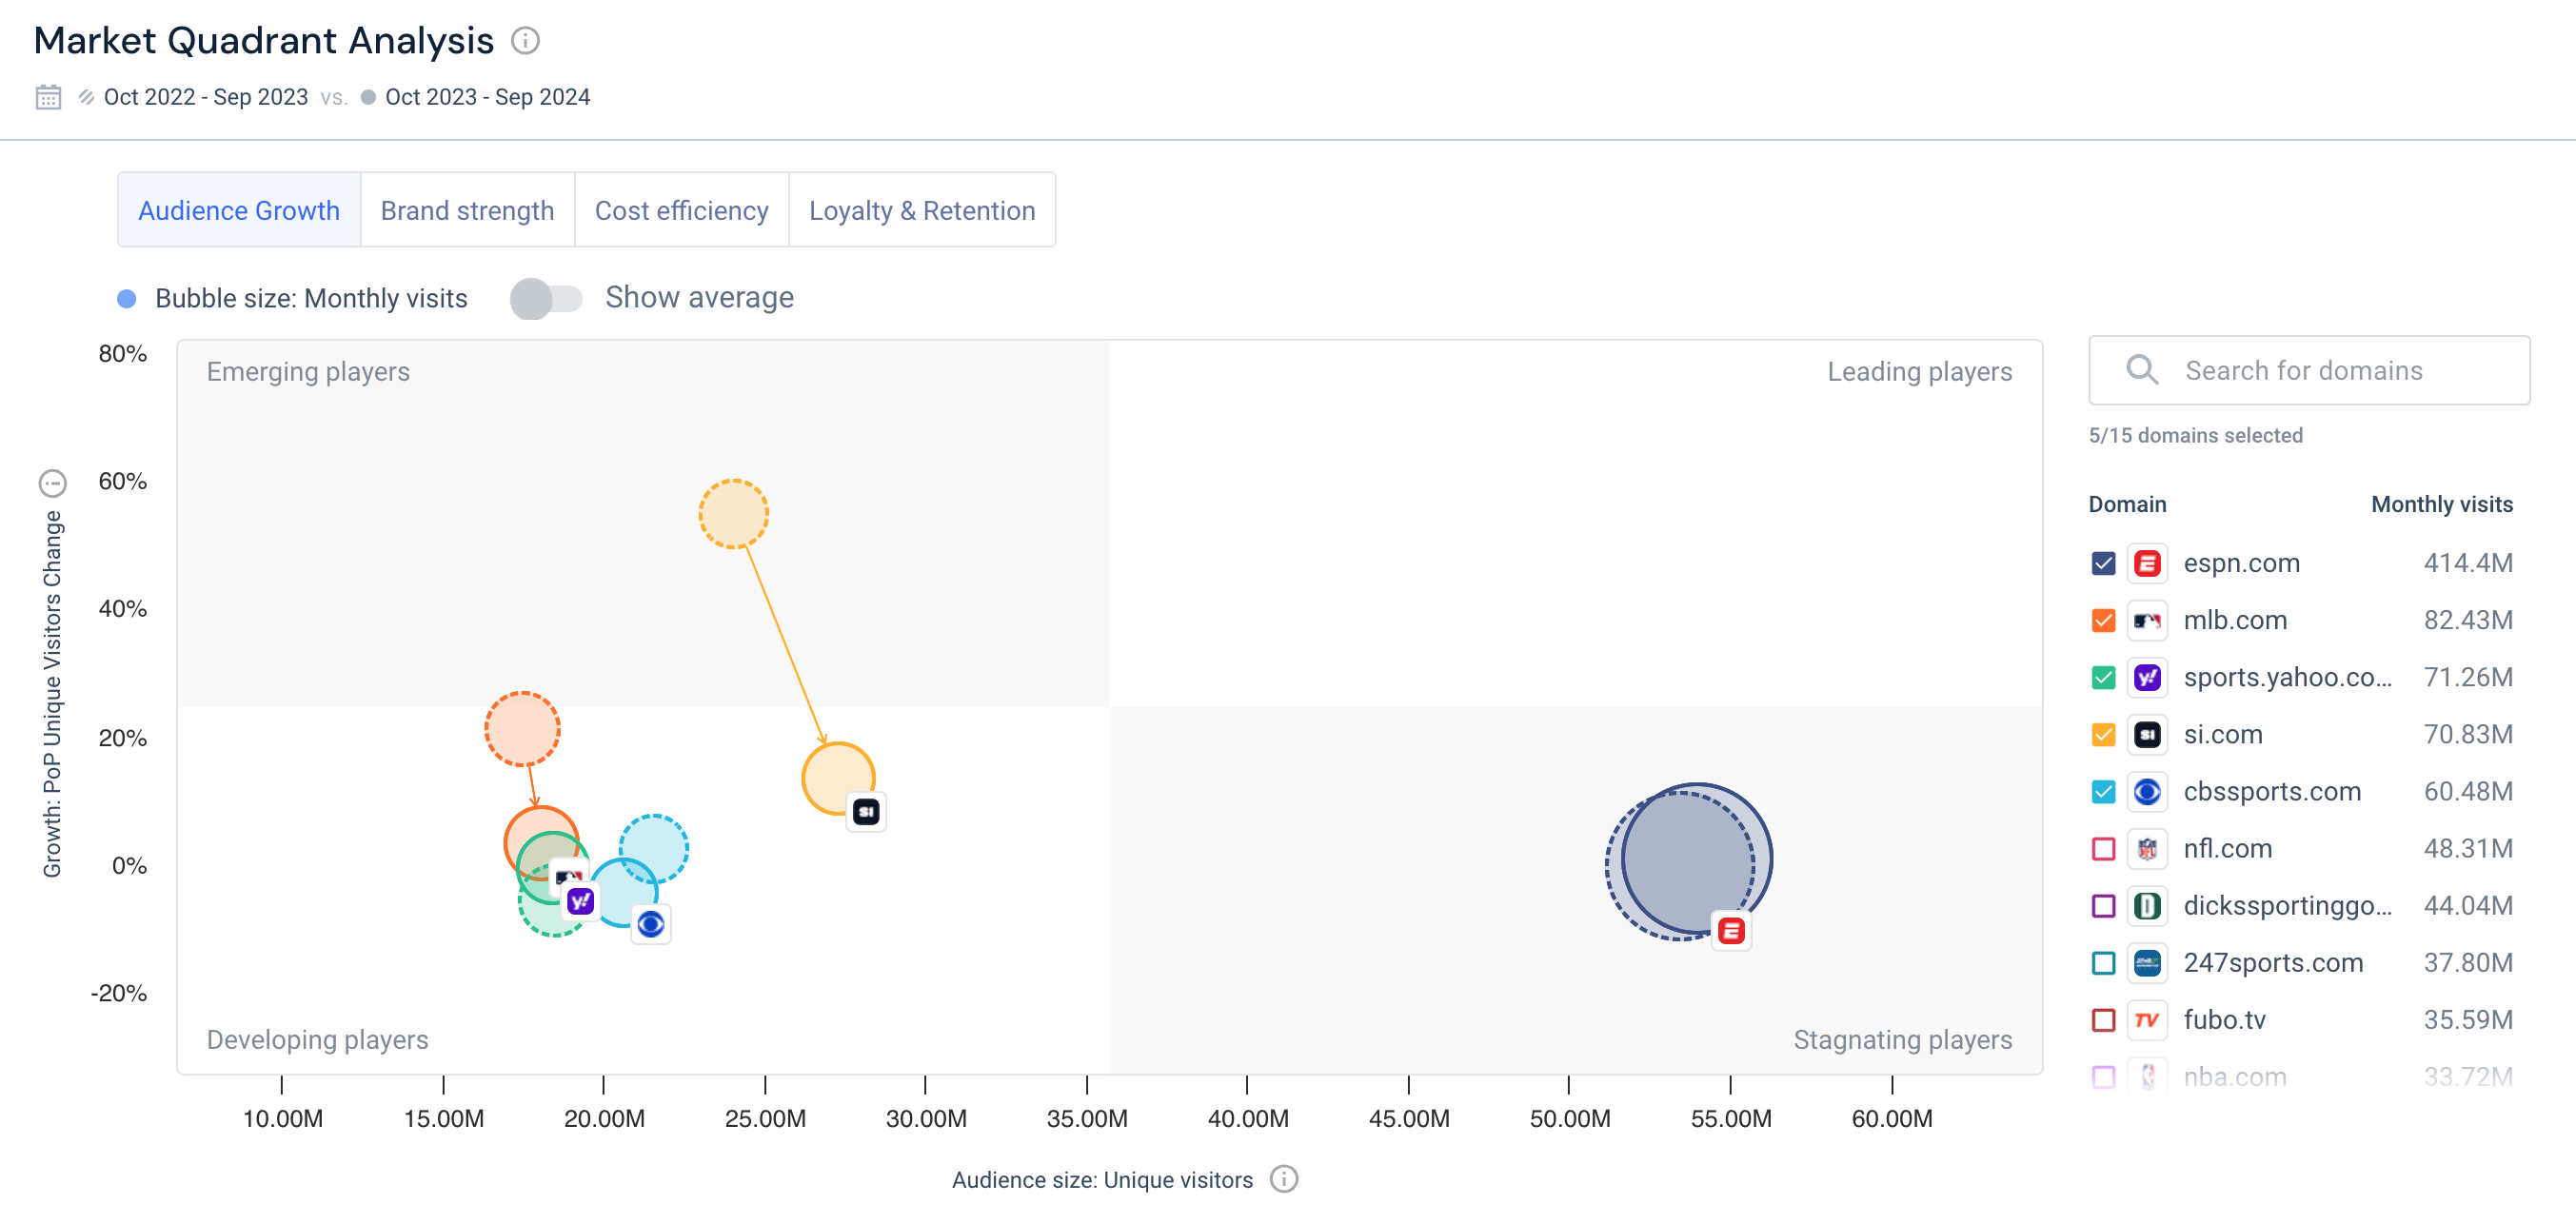The width and height of the screenshot is (2576, 1224).
Task: Click the espn.com domain name
Action: 2241,563
